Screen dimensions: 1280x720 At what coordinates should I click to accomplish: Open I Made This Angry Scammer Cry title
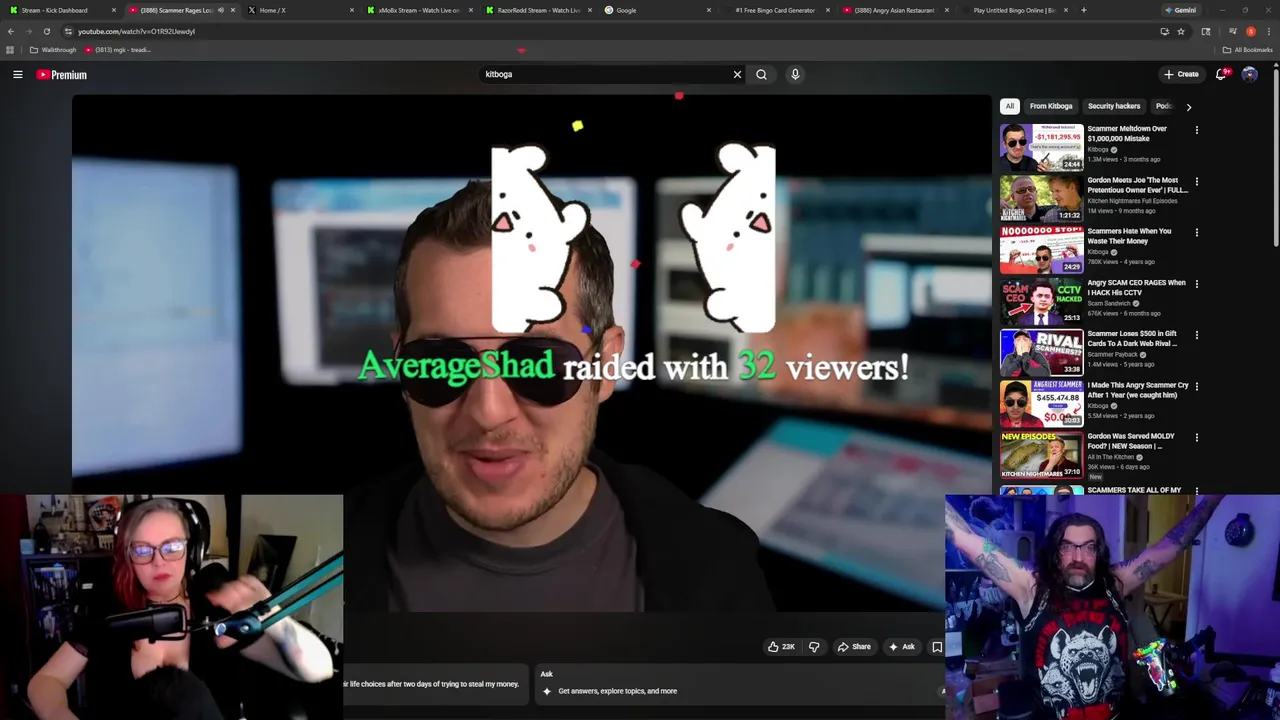1138,390
